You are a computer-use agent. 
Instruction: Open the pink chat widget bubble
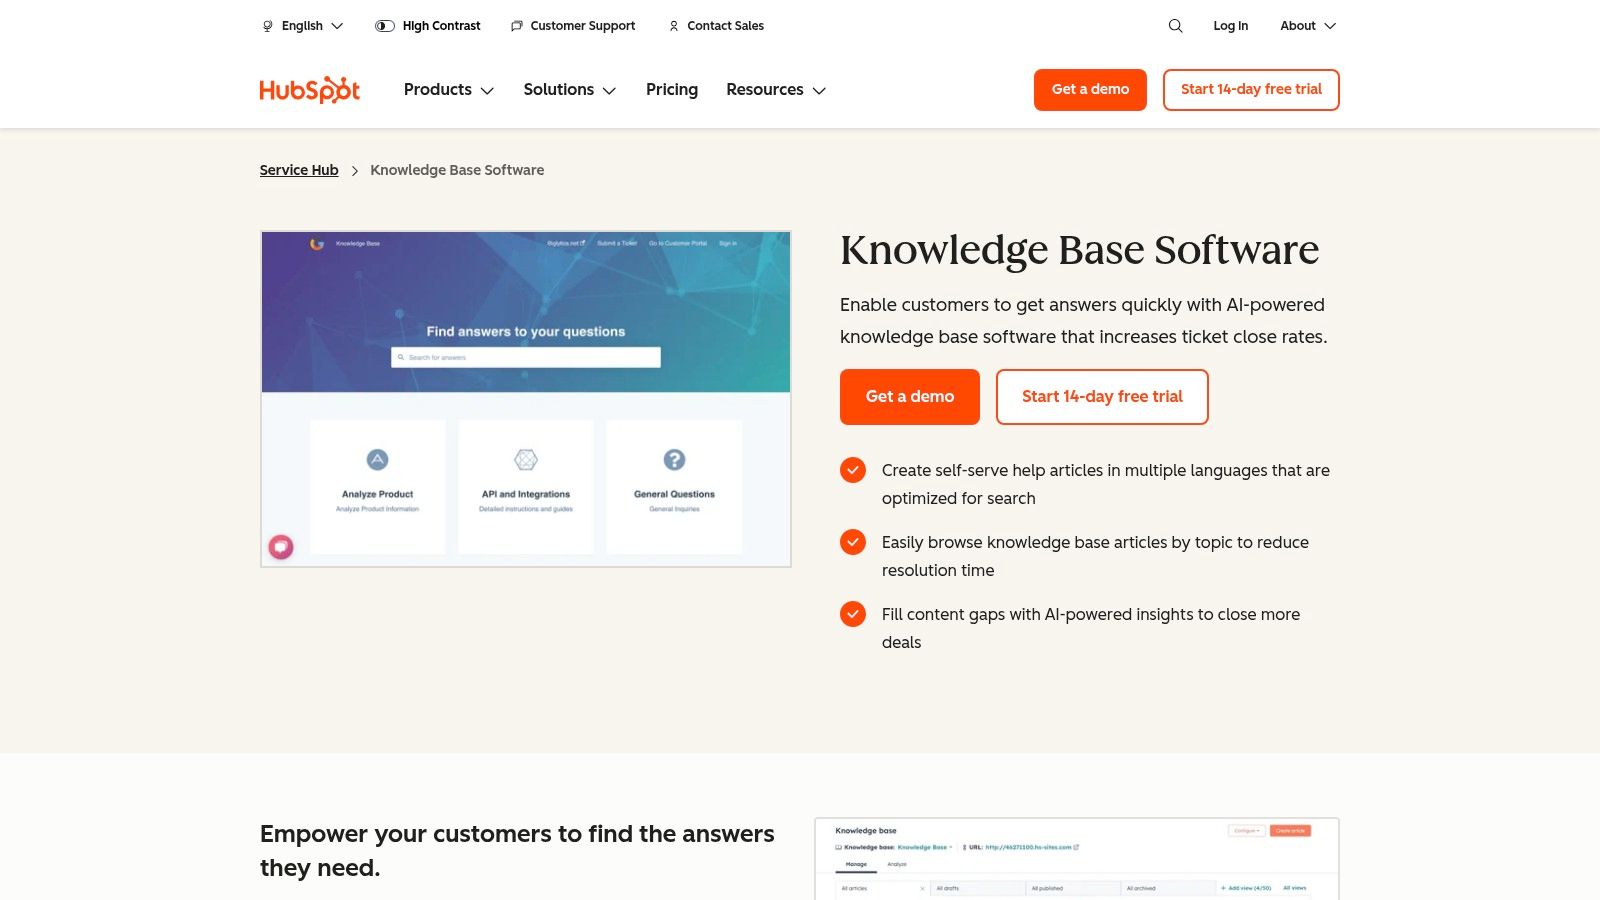(x=281, y=547)
